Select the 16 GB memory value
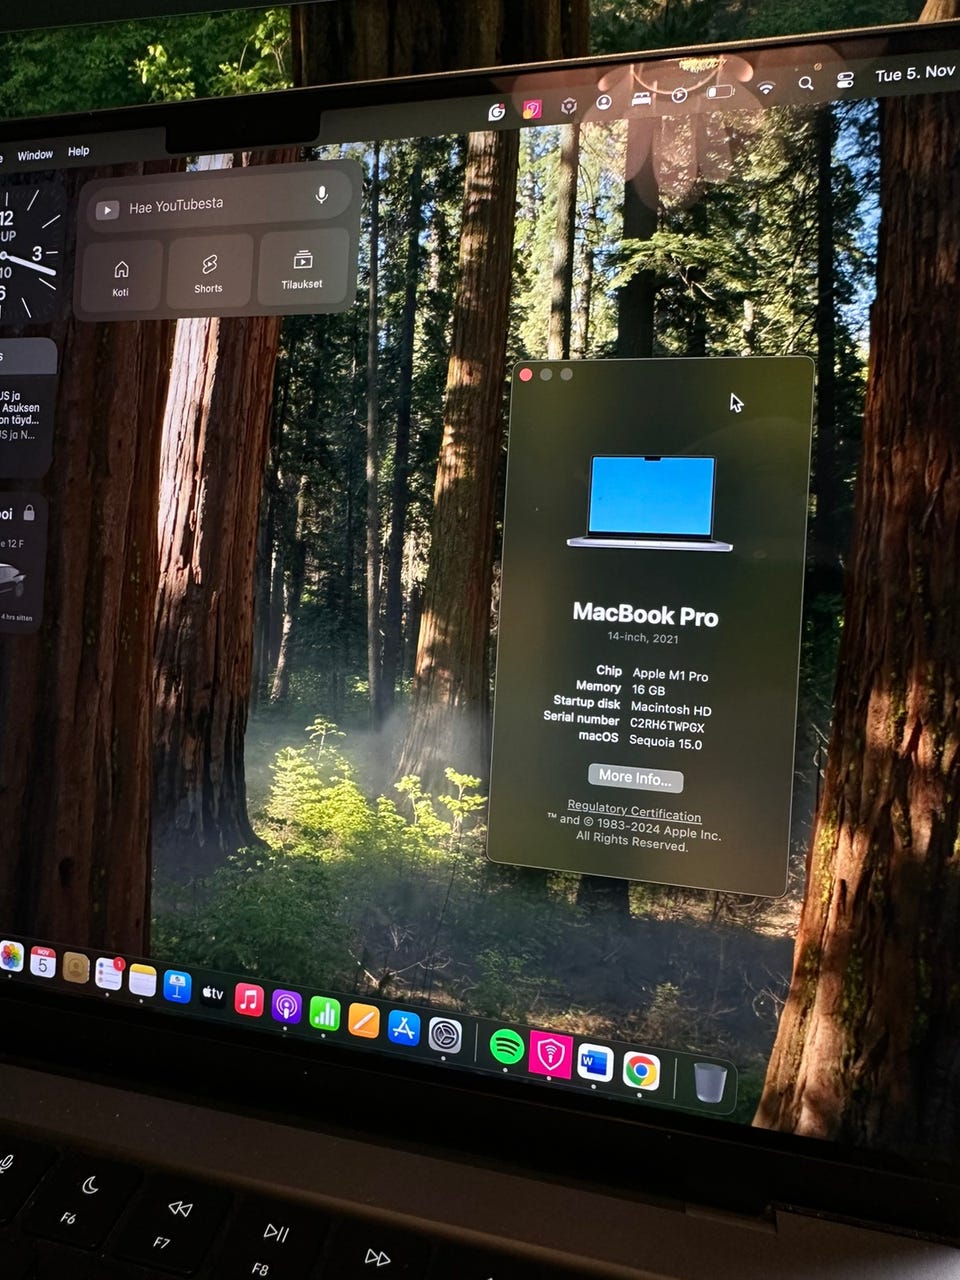960x1280 pixels. click(648, 690)
